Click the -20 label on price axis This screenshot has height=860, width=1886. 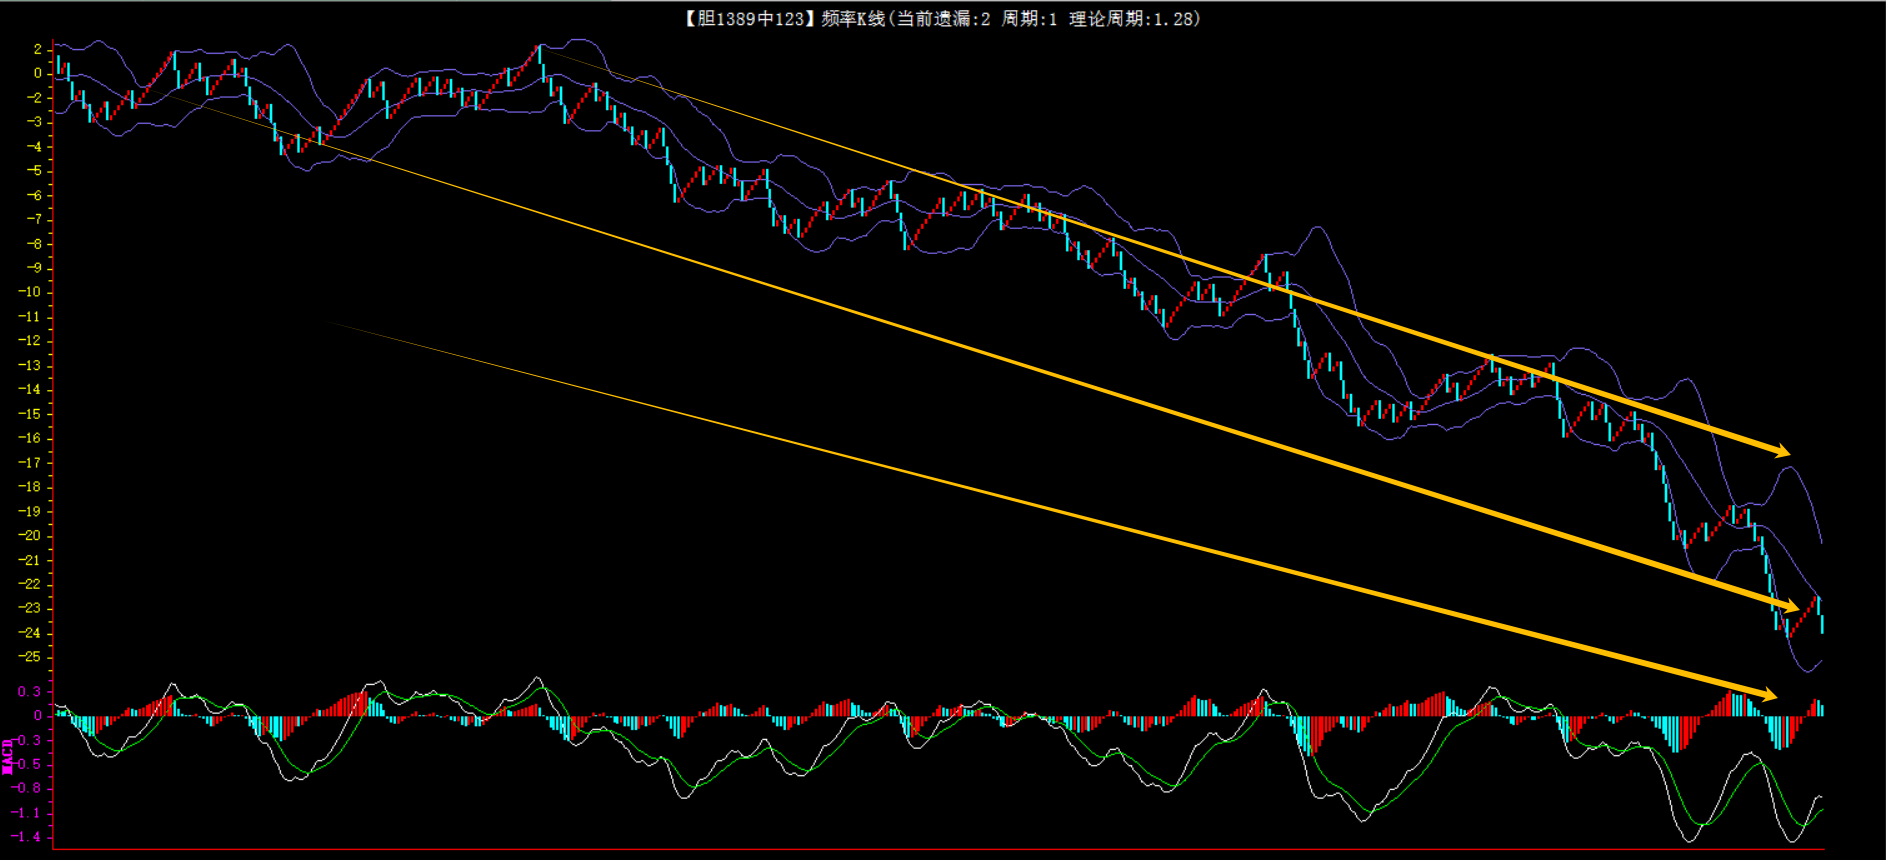tap(31, 536)
